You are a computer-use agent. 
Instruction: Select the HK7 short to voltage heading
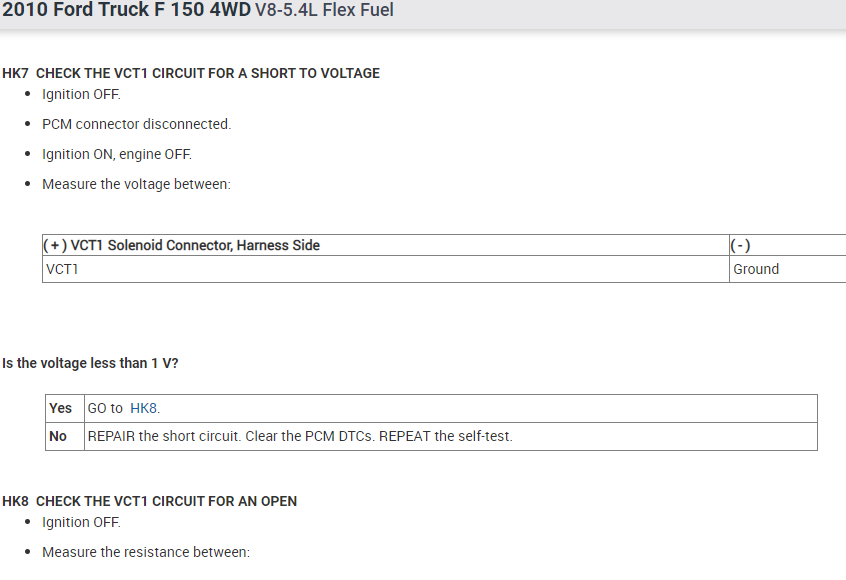tap(191, 73)
